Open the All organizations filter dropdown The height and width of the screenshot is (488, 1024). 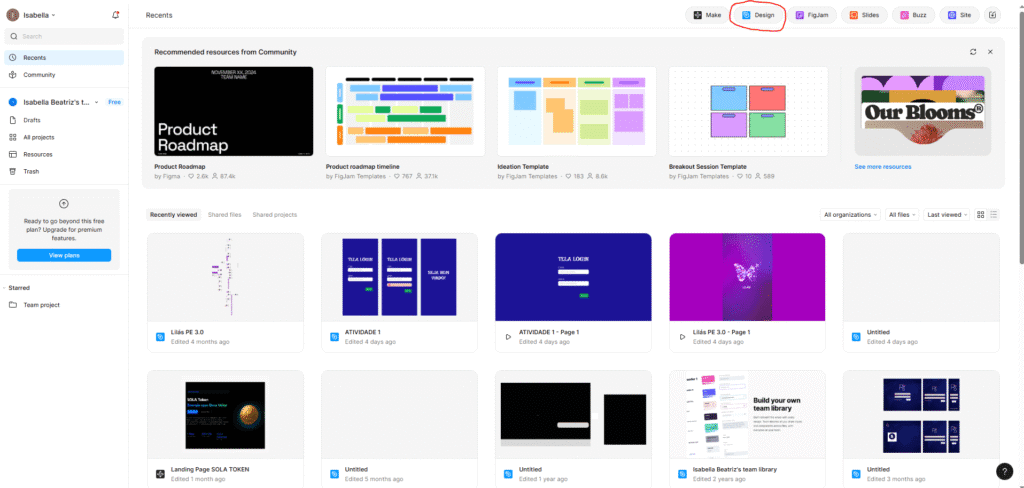850,215
